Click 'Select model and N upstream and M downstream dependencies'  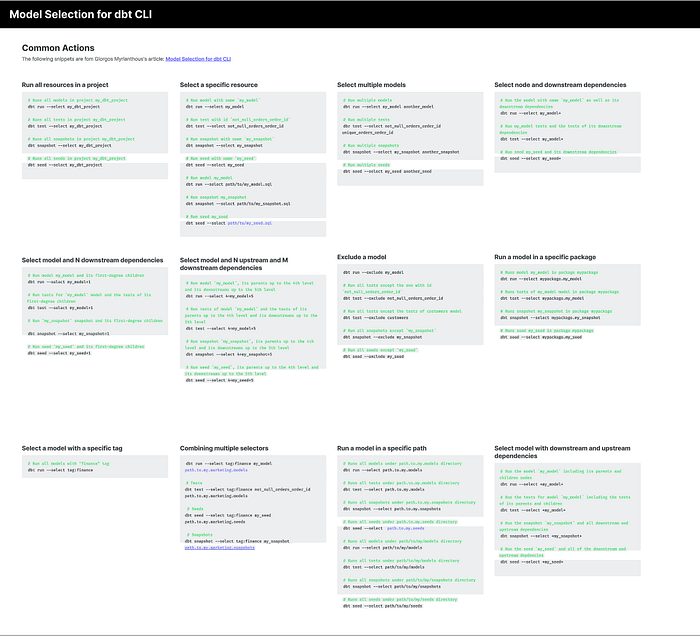click(x=234, y=264)
